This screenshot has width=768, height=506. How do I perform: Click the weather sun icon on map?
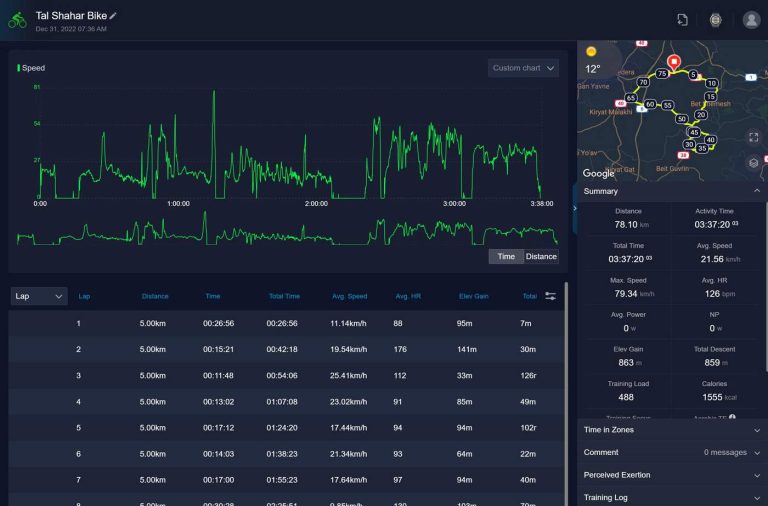click(591, 51)
